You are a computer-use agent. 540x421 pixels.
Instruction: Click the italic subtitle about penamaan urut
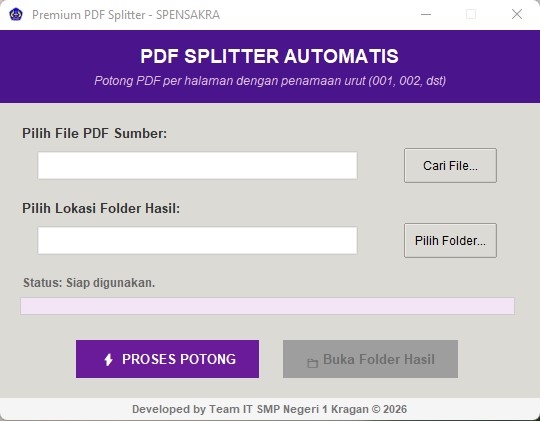tap(270, 81)
